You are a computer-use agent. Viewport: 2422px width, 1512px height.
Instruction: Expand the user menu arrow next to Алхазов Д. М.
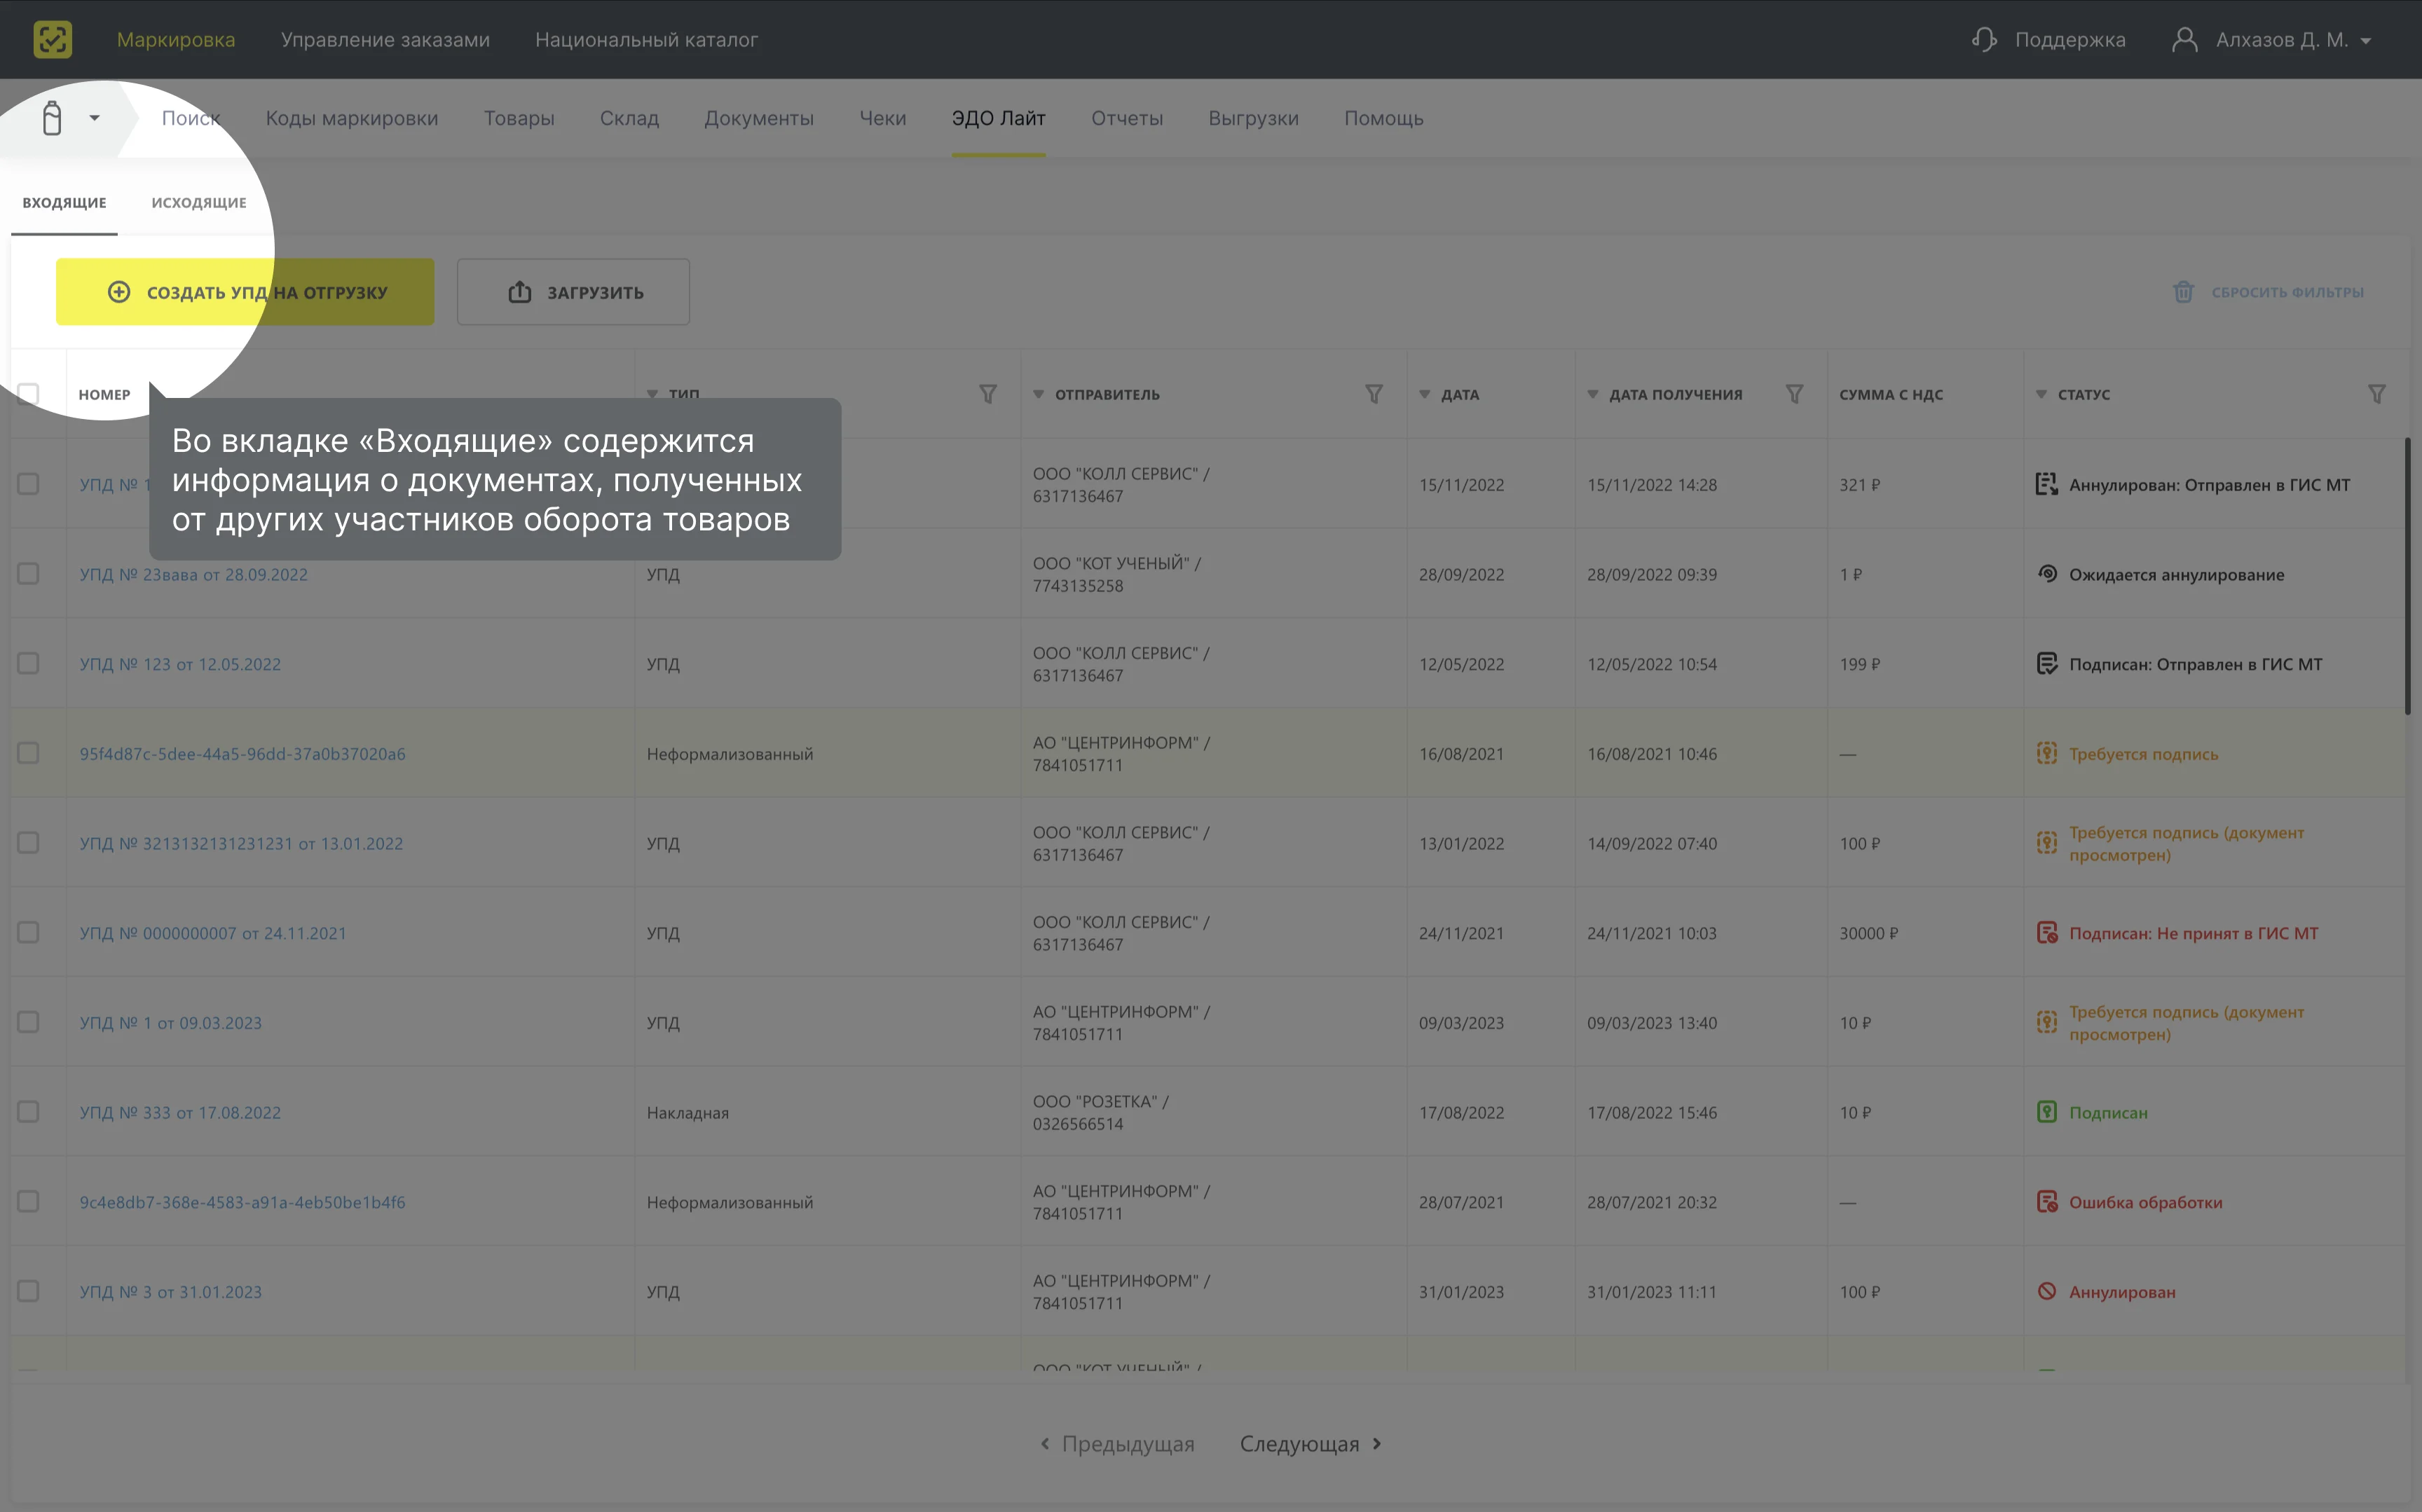click(x=2366, y=41)
